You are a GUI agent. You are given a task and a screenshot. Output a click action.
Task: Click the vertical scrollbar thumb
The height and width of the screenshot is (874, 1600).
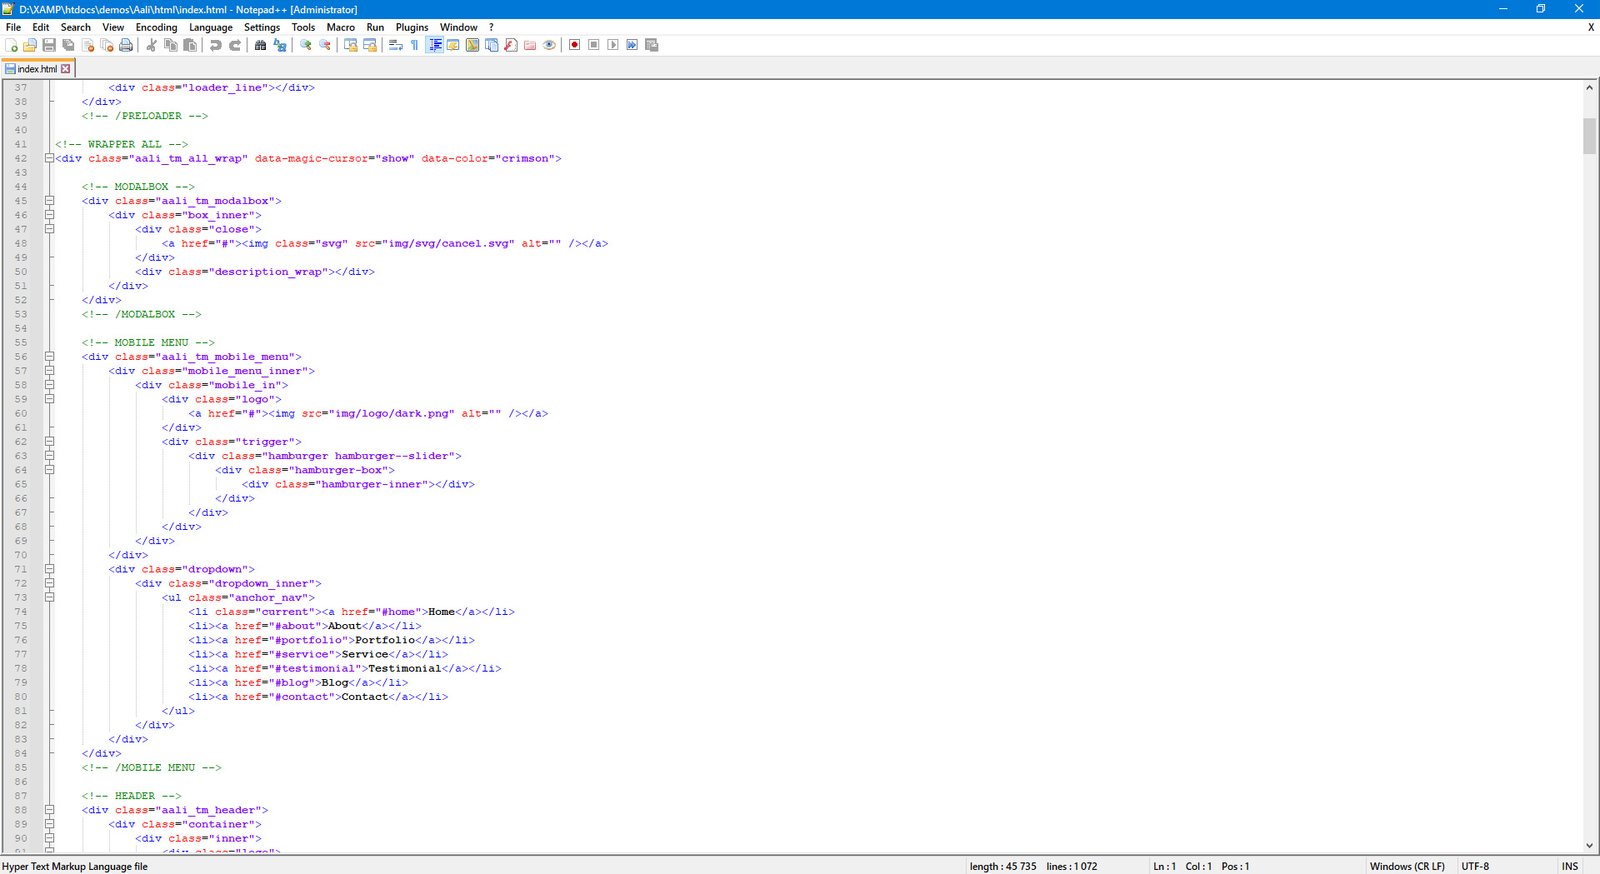[x=1589, y=136]
